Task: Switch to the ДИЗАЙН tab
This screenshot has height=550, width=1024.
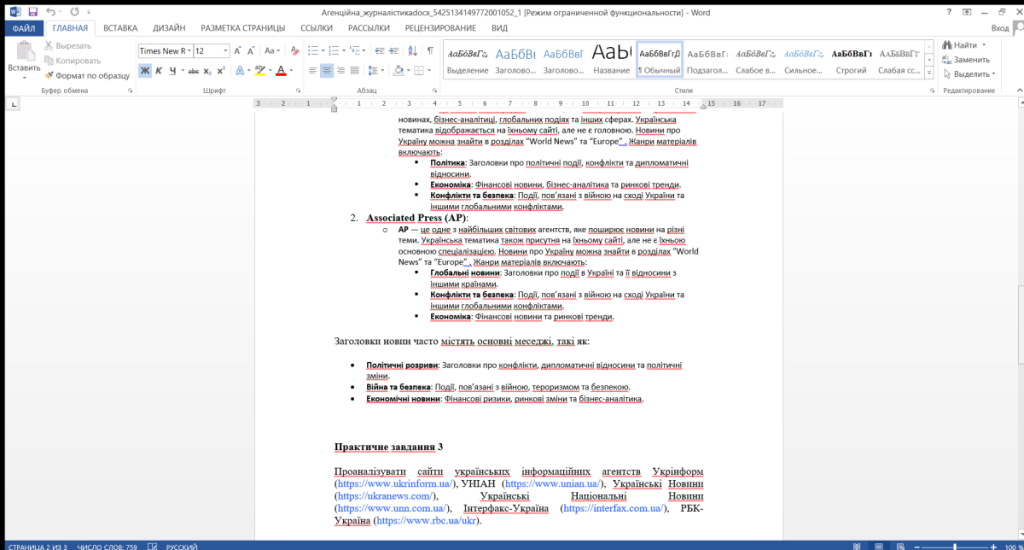Action: point(169,28)
